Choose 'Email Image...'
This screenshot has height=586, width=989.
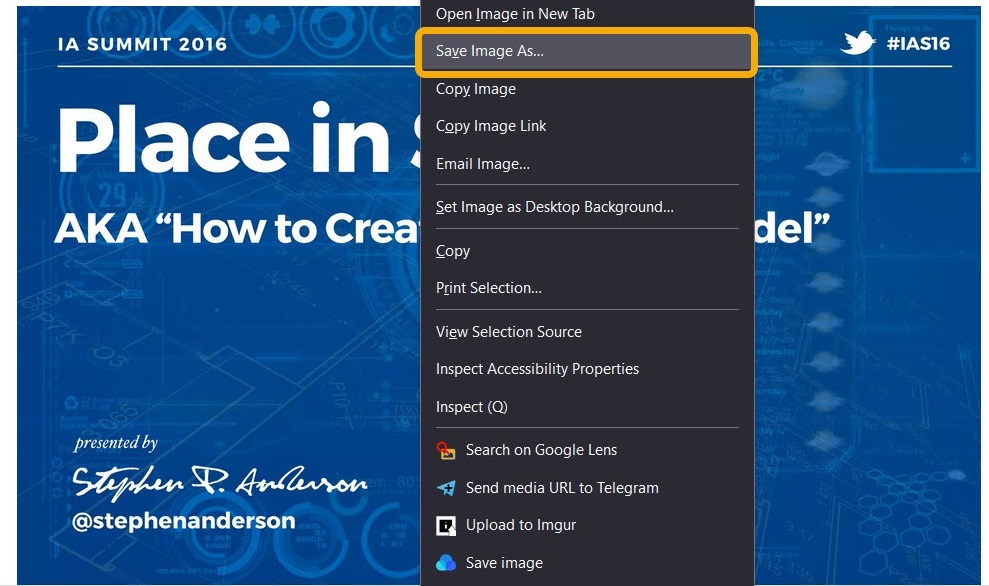483,164
